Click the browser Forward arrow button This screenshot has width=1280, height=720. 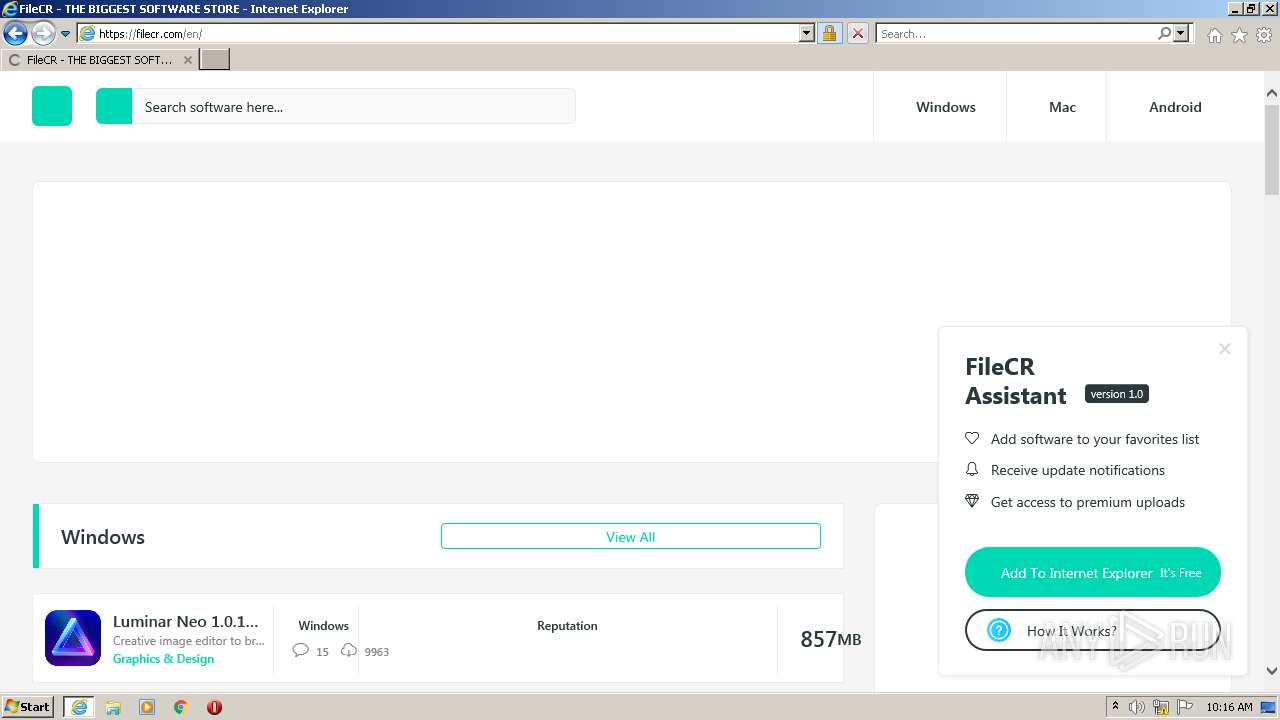pos(43,34)
